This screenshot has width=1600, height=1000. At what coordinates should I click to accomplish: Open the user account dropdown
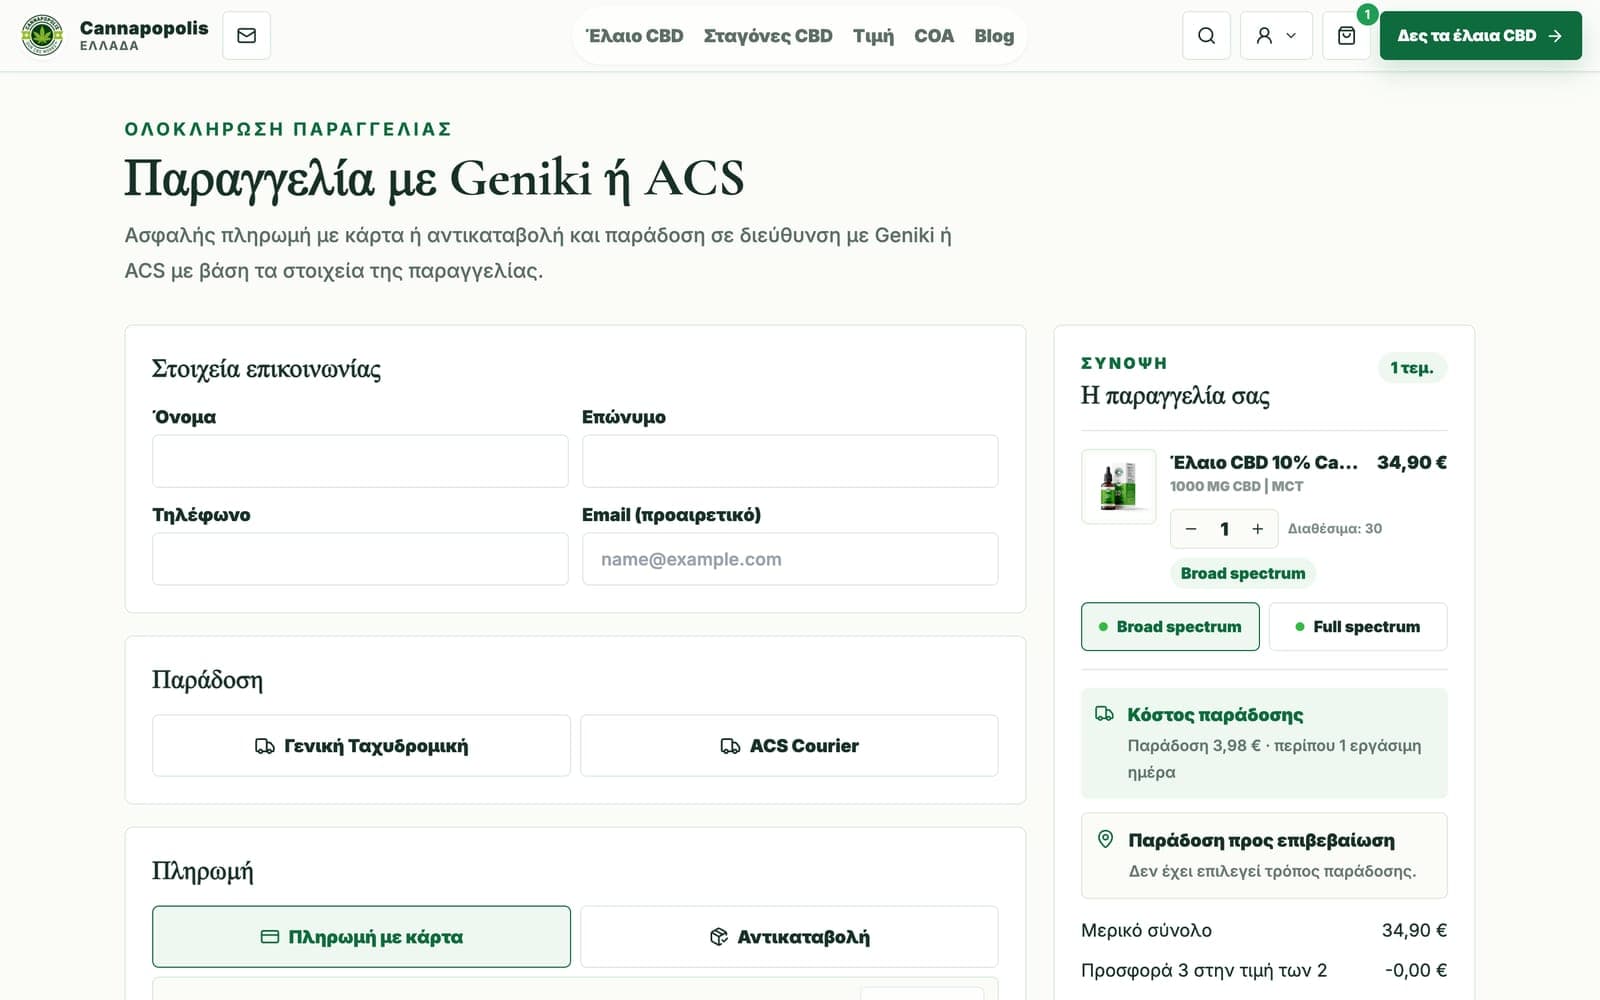pyautogui.click(x=1276, y=36)
